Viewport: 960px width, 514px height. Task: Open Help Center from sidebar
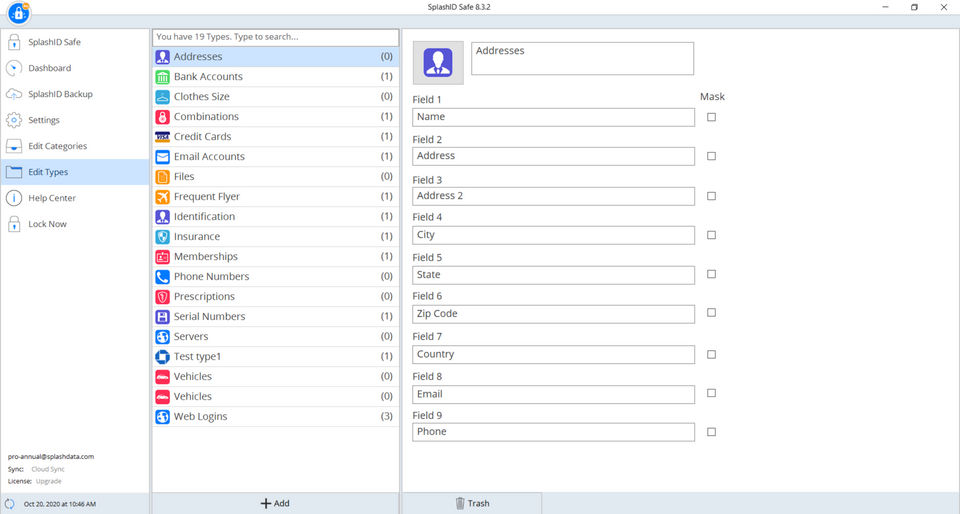tap(75, 198)
